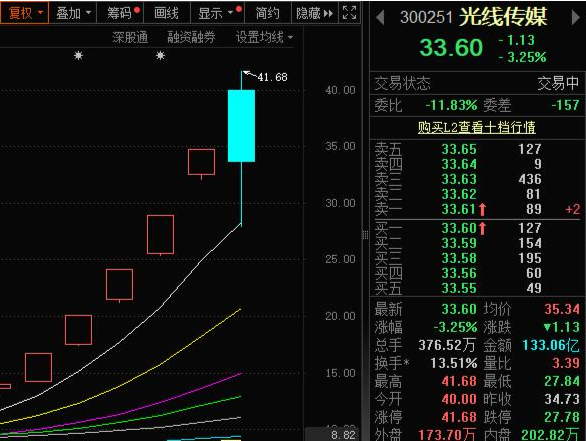Click sell-three volume 436
The height and width of the screenshot is (441, 586).
coord(530,179)
